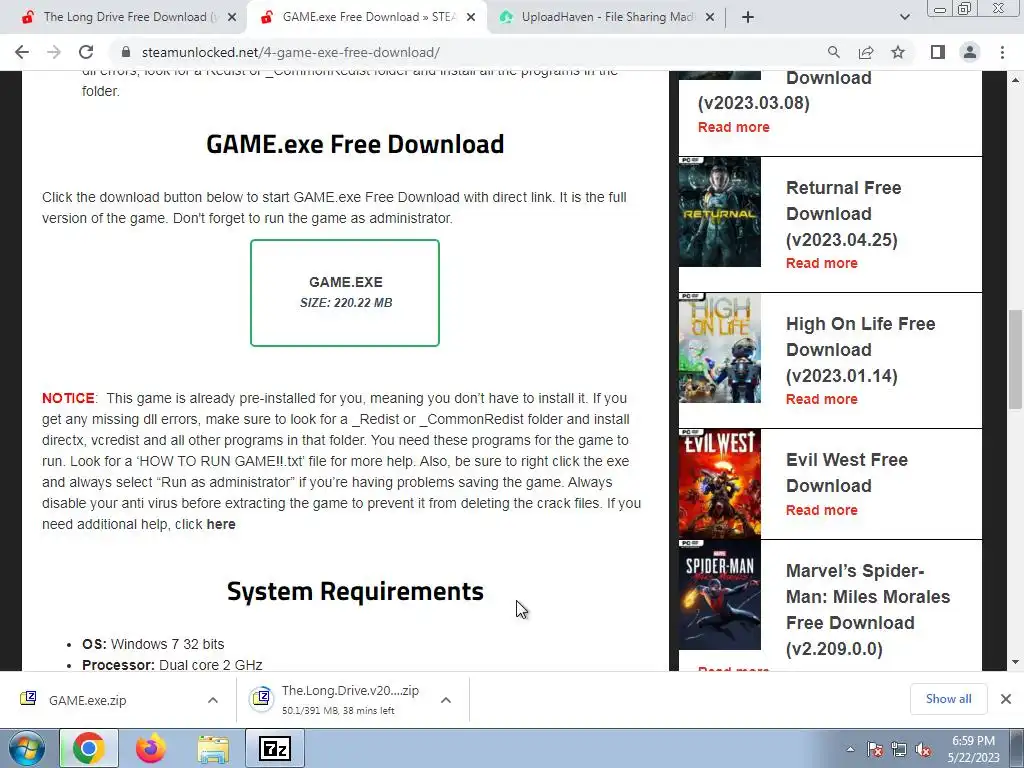Screen dimensions: 1024x768
Task: Click the scrollbar up arrow
Action: 1015,80
